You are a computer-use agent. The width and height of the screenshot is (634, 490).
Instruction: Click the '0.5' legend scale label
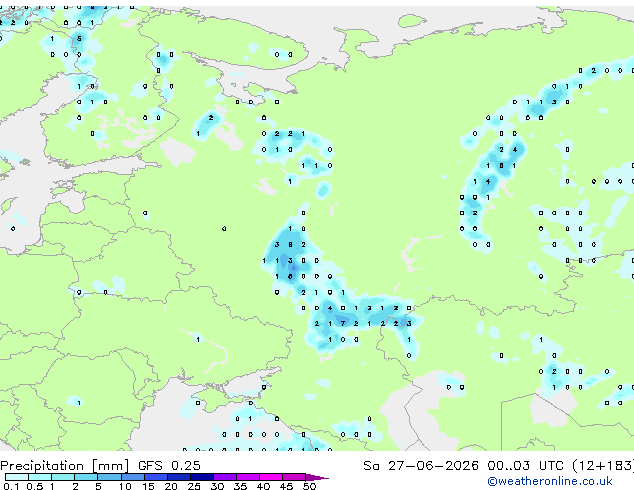coord(34,486)
